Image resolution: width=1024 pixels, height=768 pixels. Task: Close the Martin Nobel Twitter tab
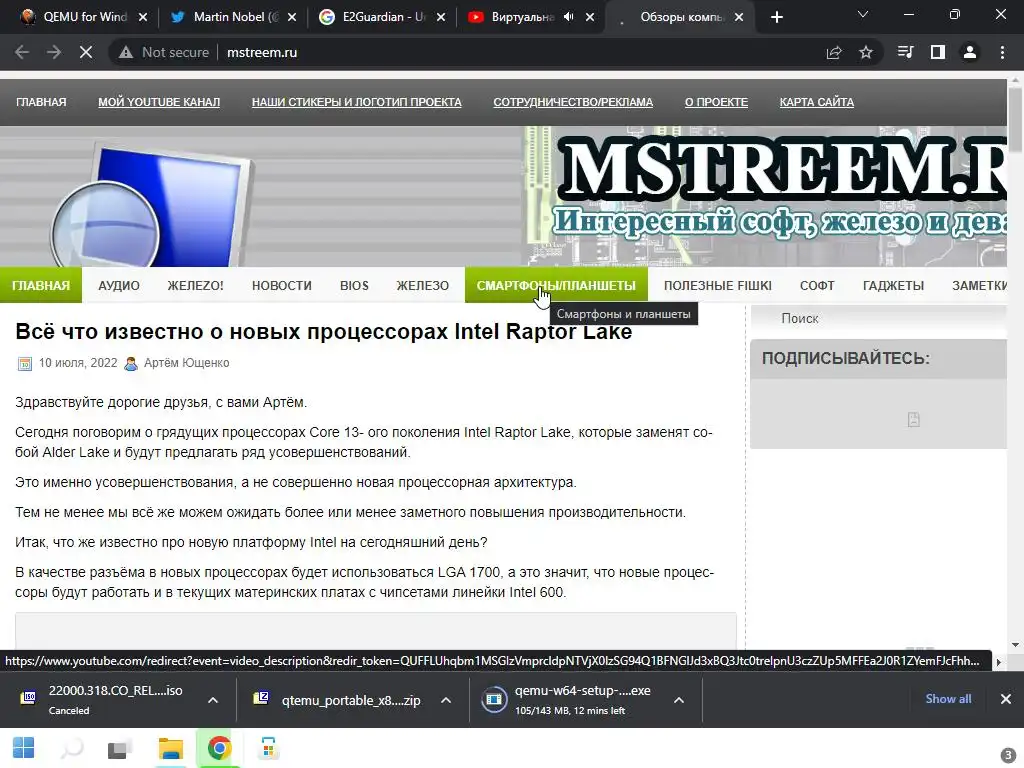point(292,17)
